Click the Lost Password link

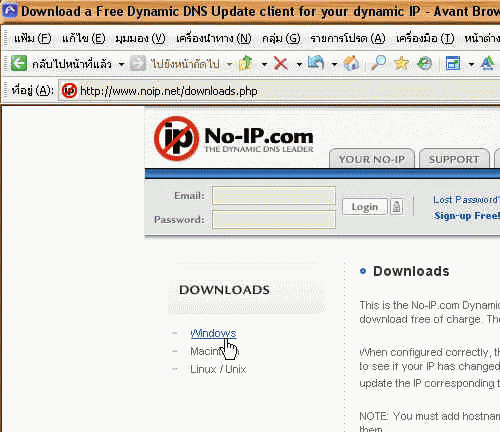coord(466,200)
